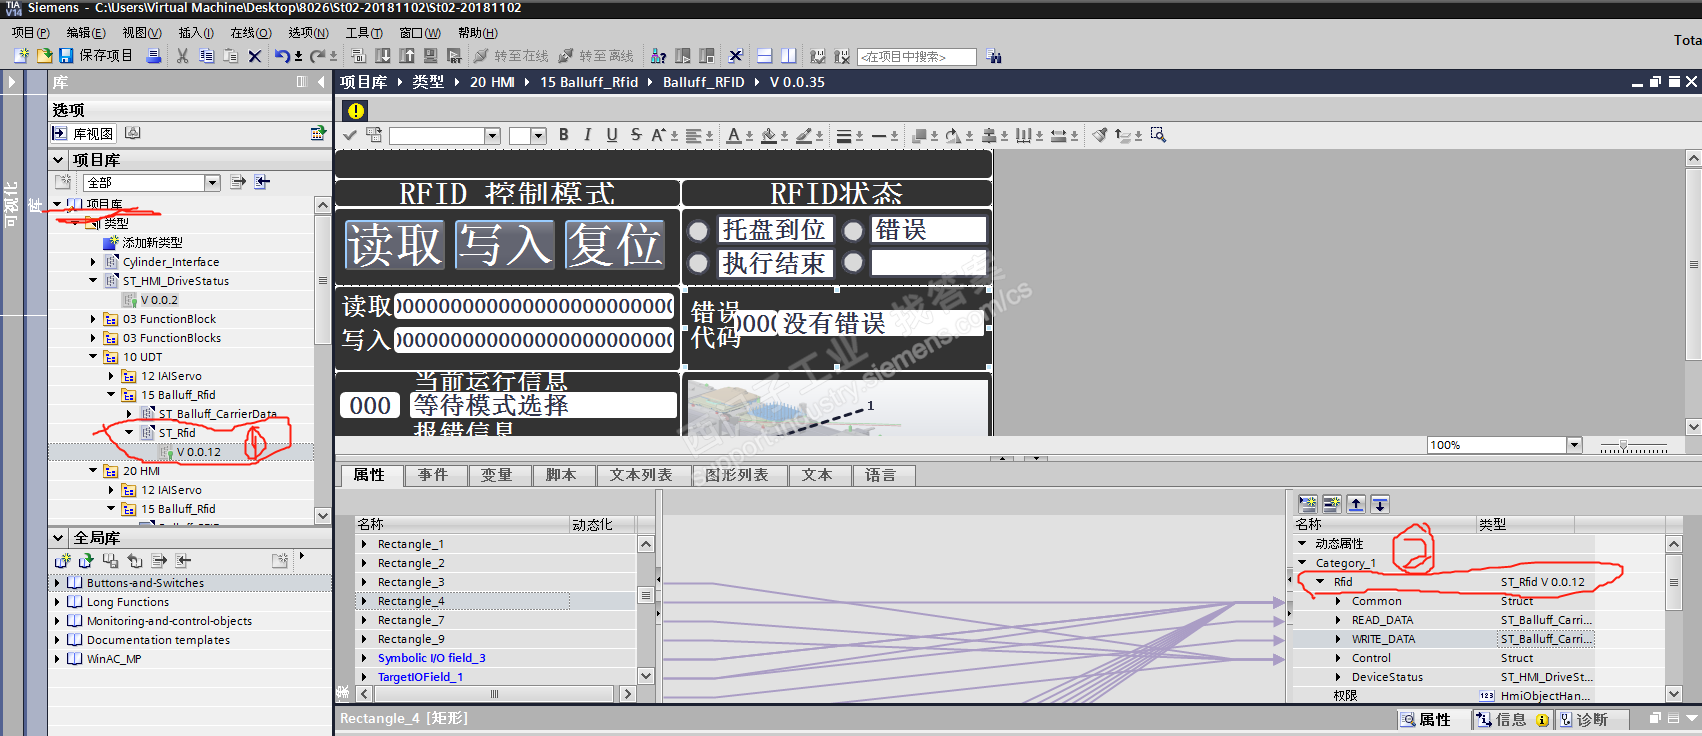This screenshot has height=736, width=1702.
Task: Open the 全部 filter dropdown in project library
Action: pos(212,182)
